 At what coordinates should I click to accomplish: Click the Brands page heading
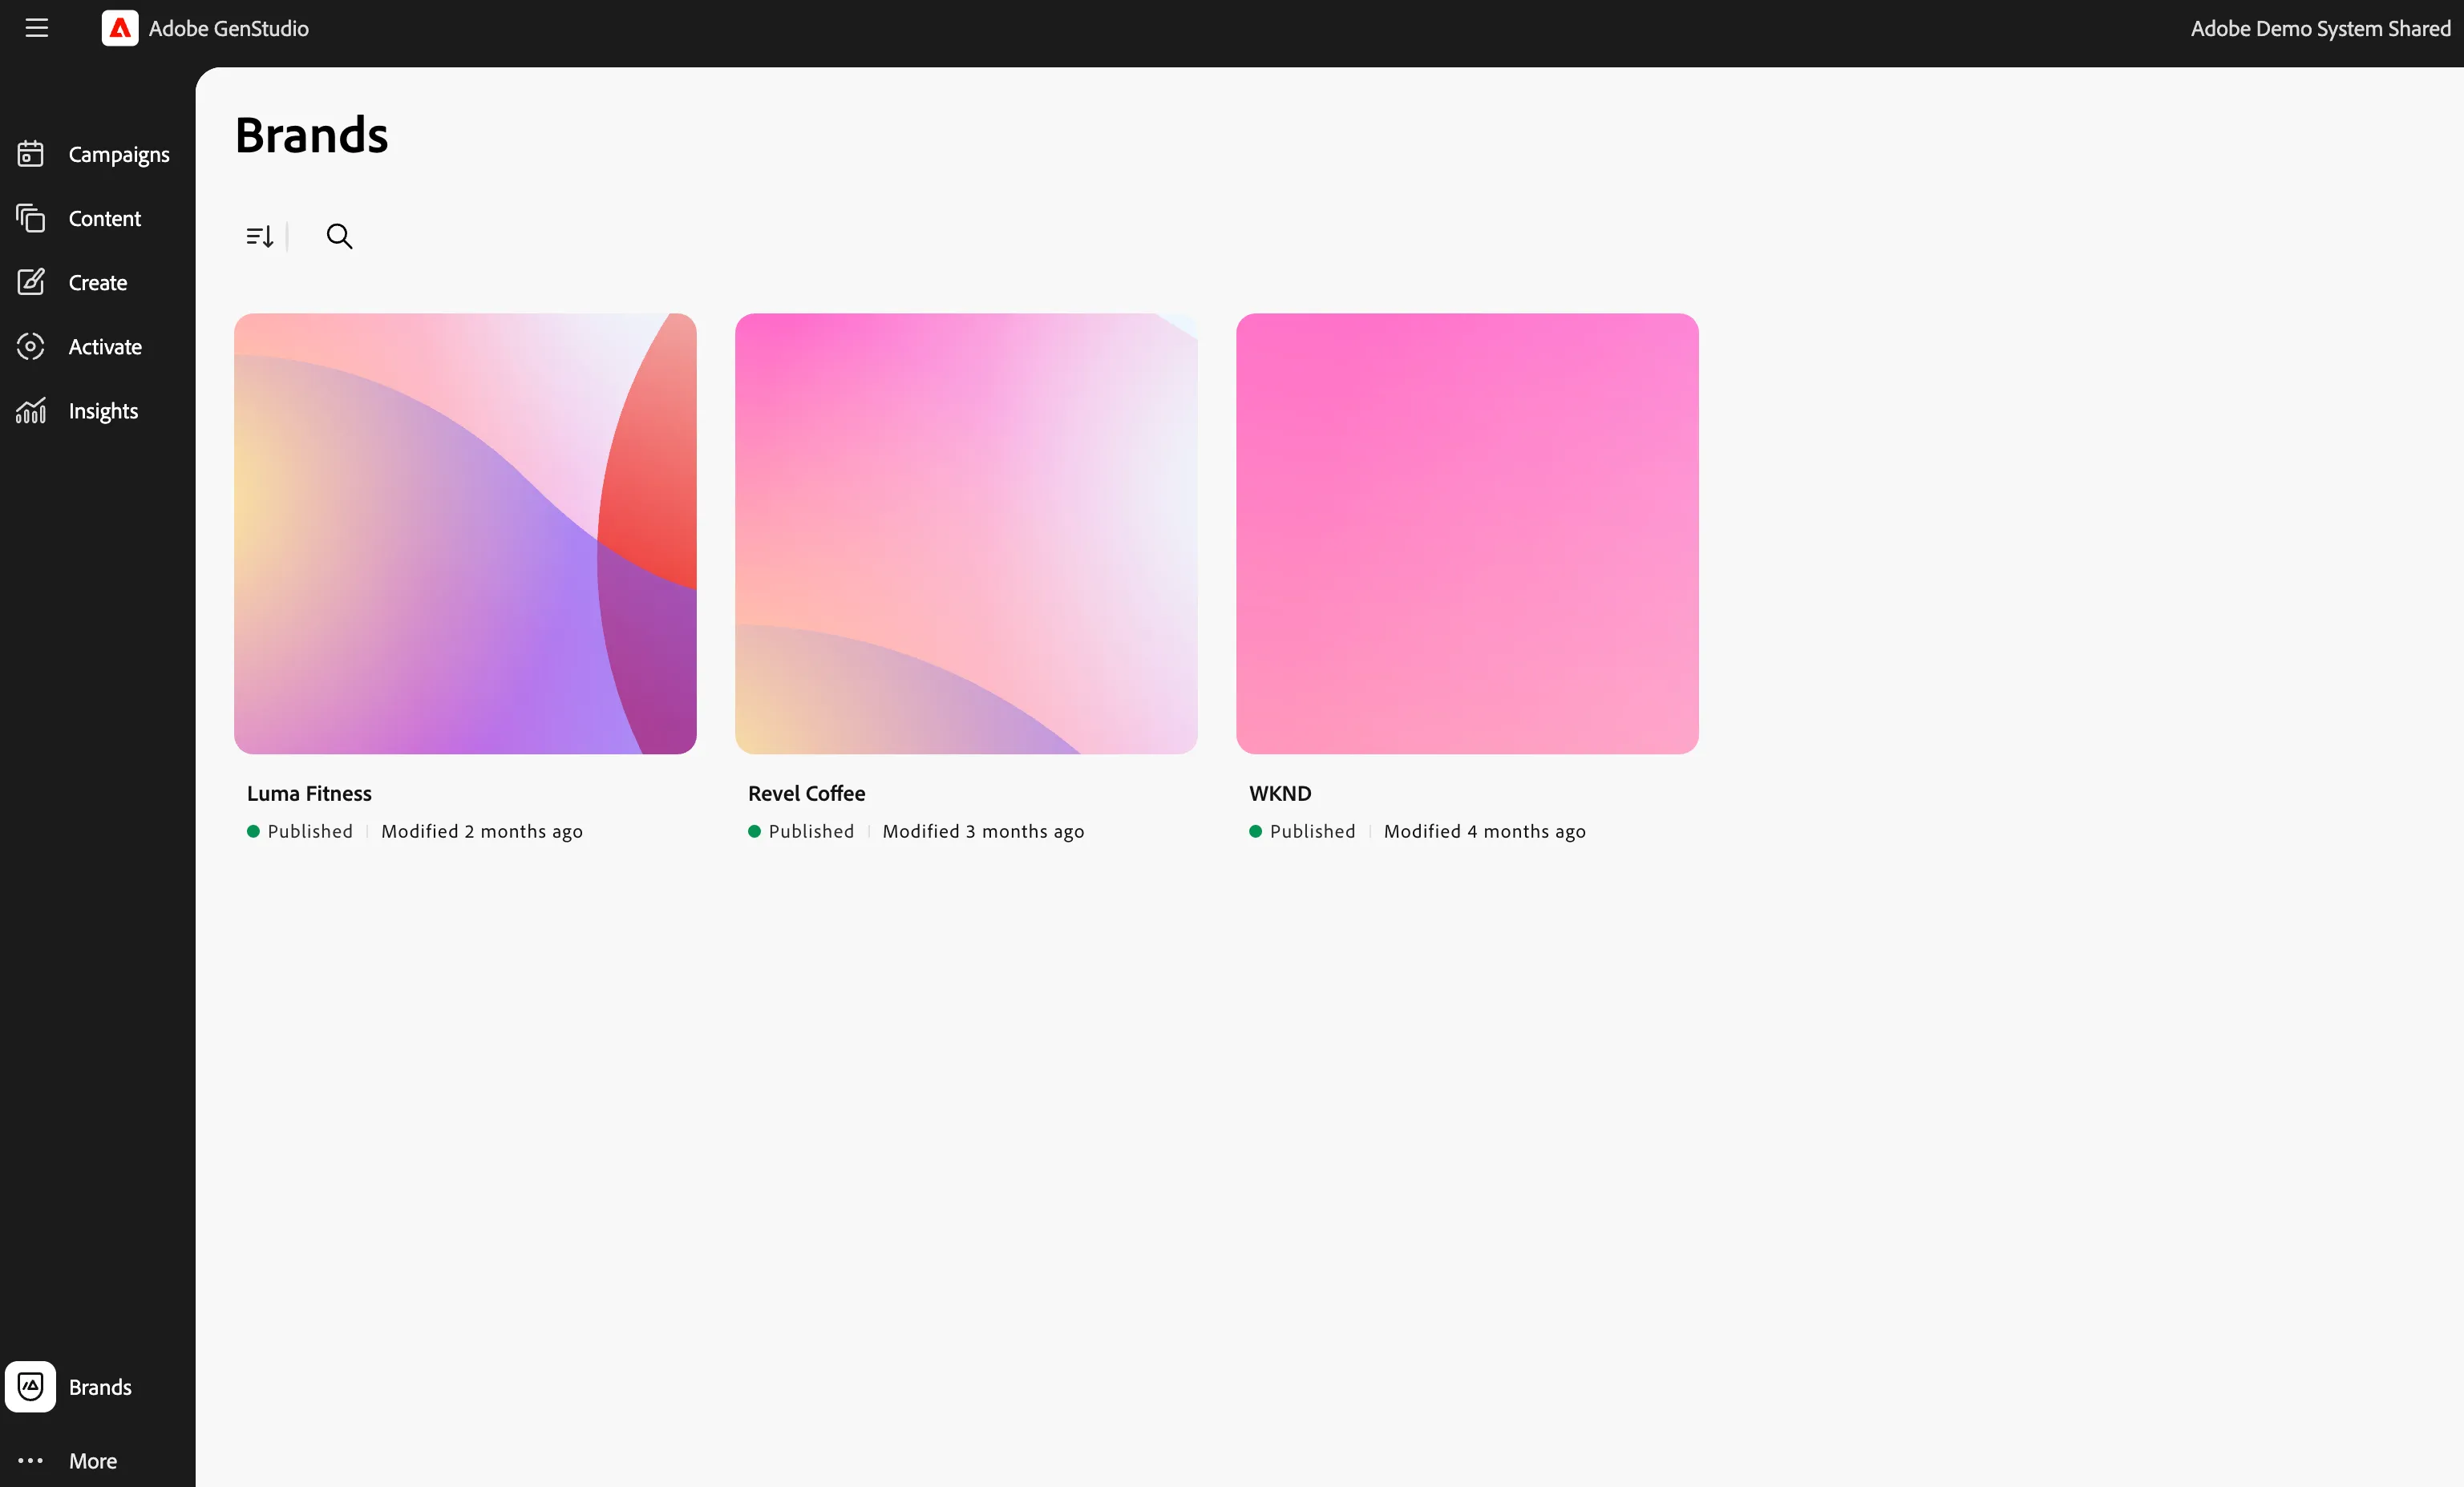coord(312,135)
